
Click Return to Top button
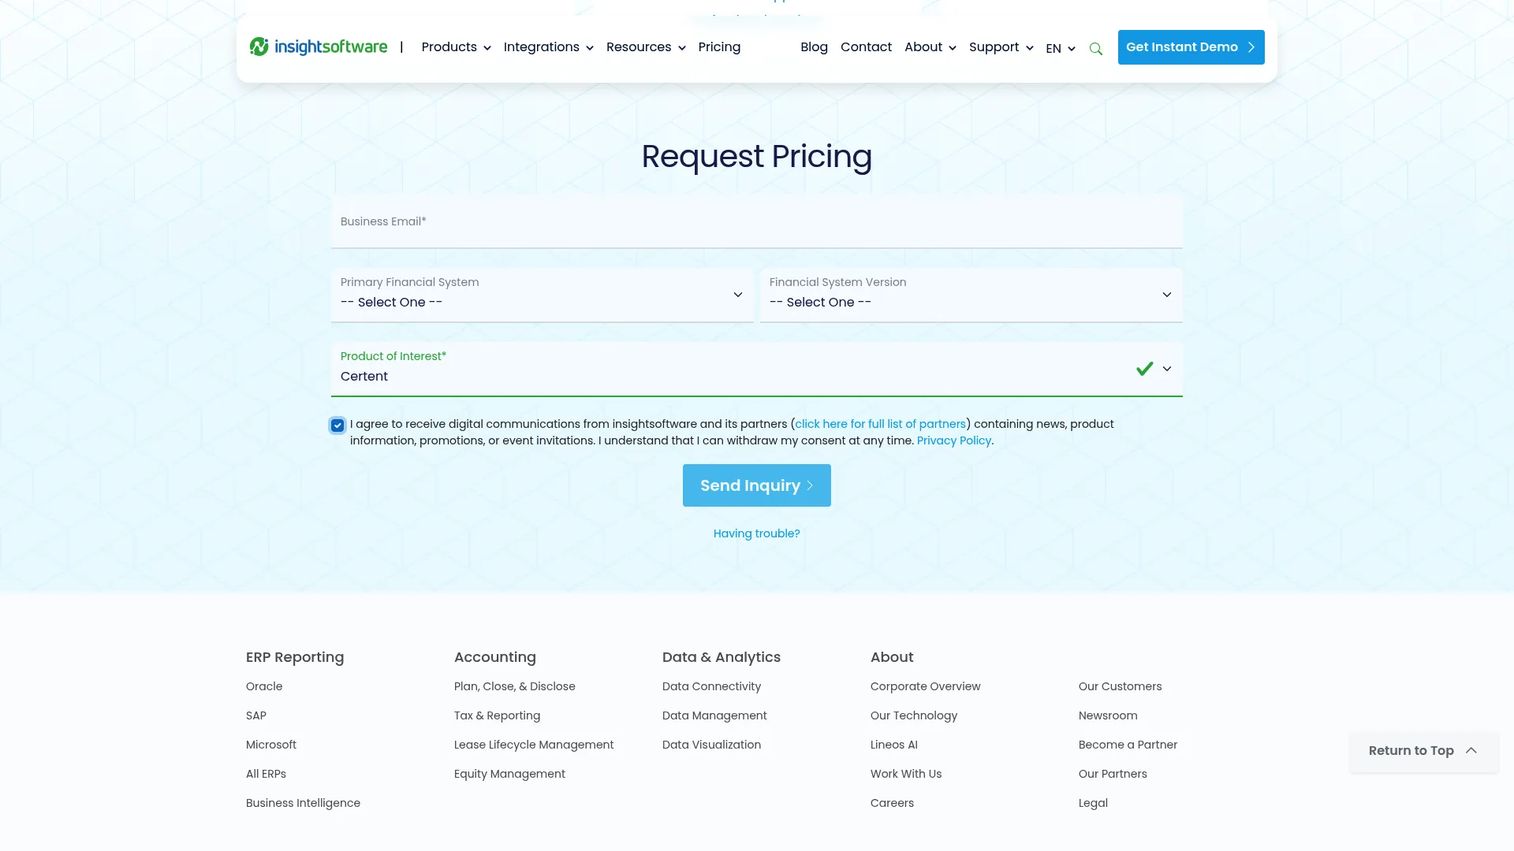1423,751
